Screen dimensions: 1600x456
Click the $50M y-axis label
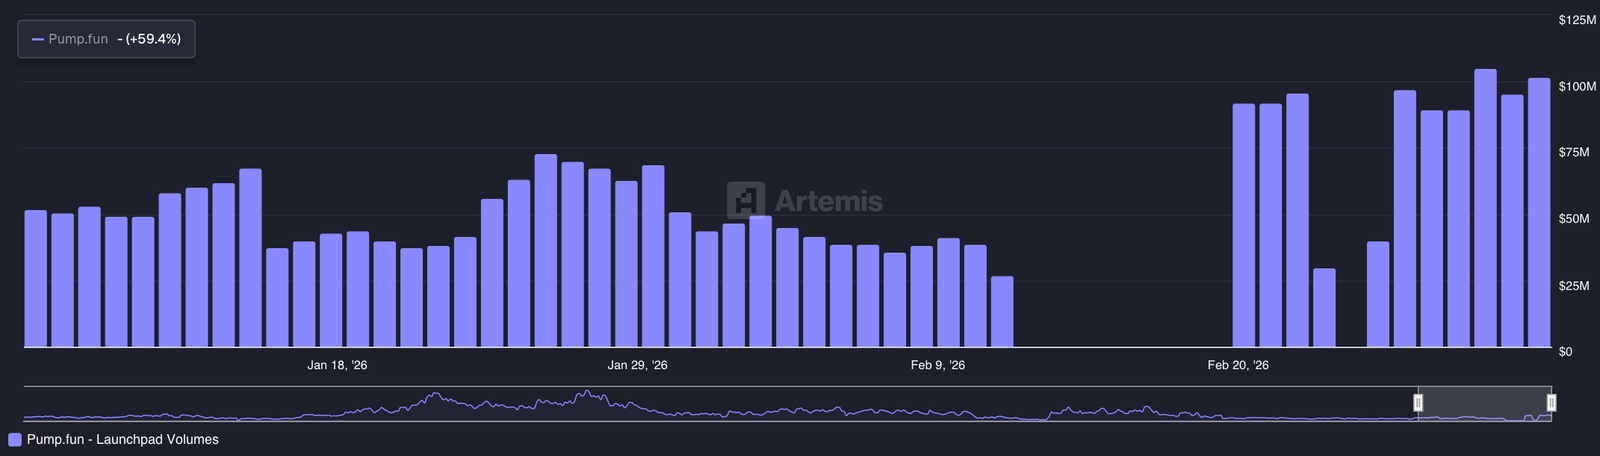pos(1574,219)
